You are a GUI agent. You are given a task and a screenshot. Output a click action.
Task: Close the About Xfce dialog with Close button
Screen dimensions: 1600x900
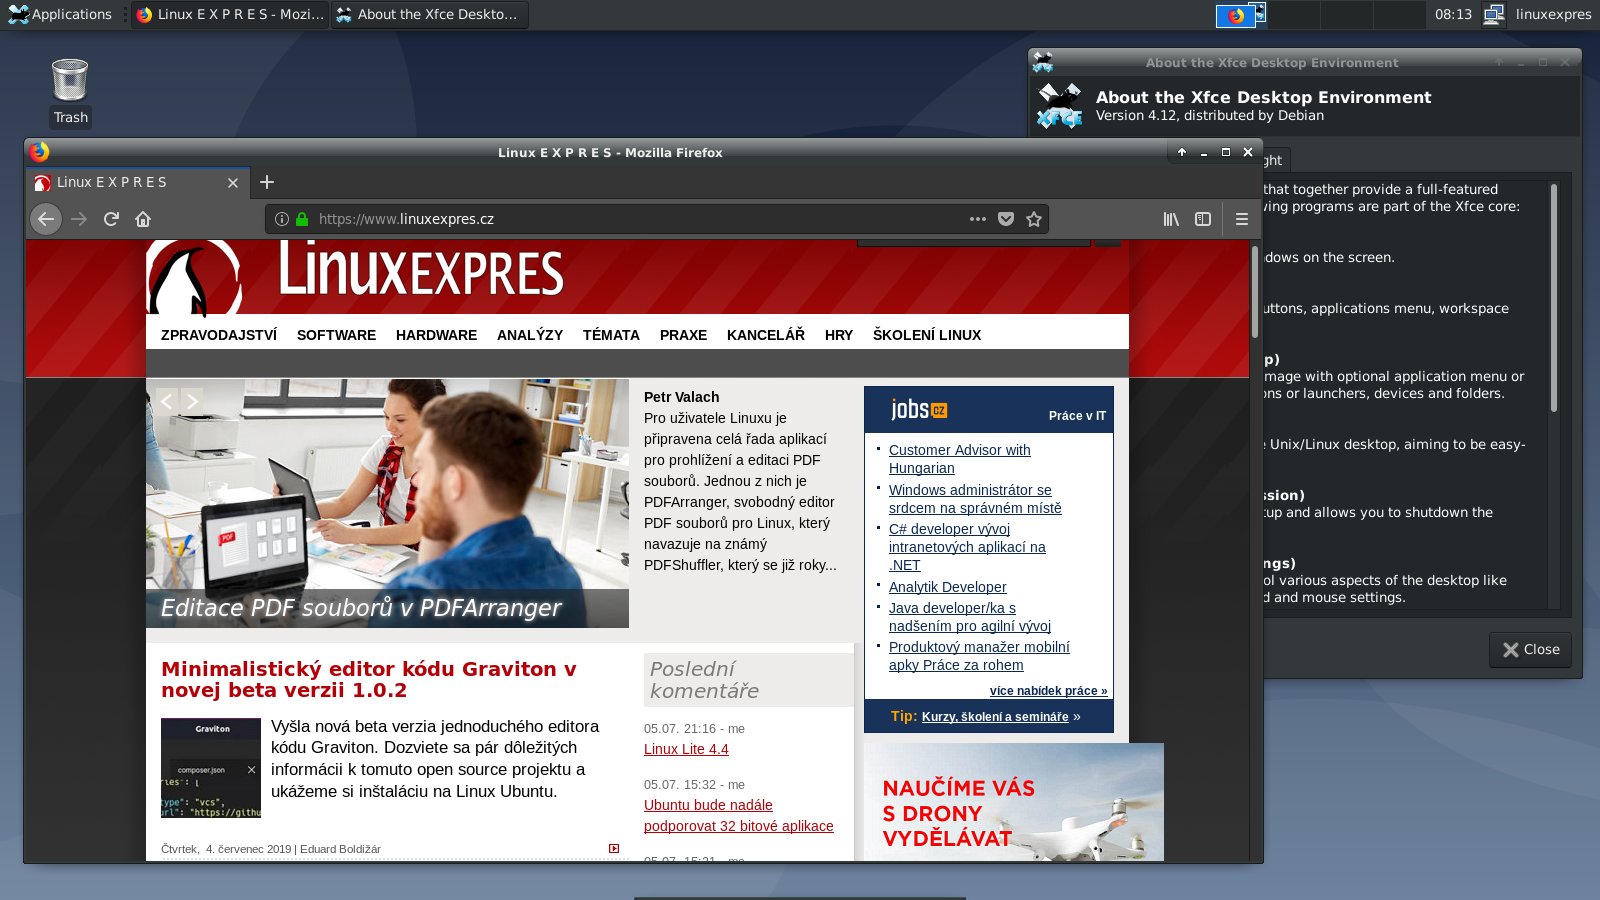[1530, 649]
